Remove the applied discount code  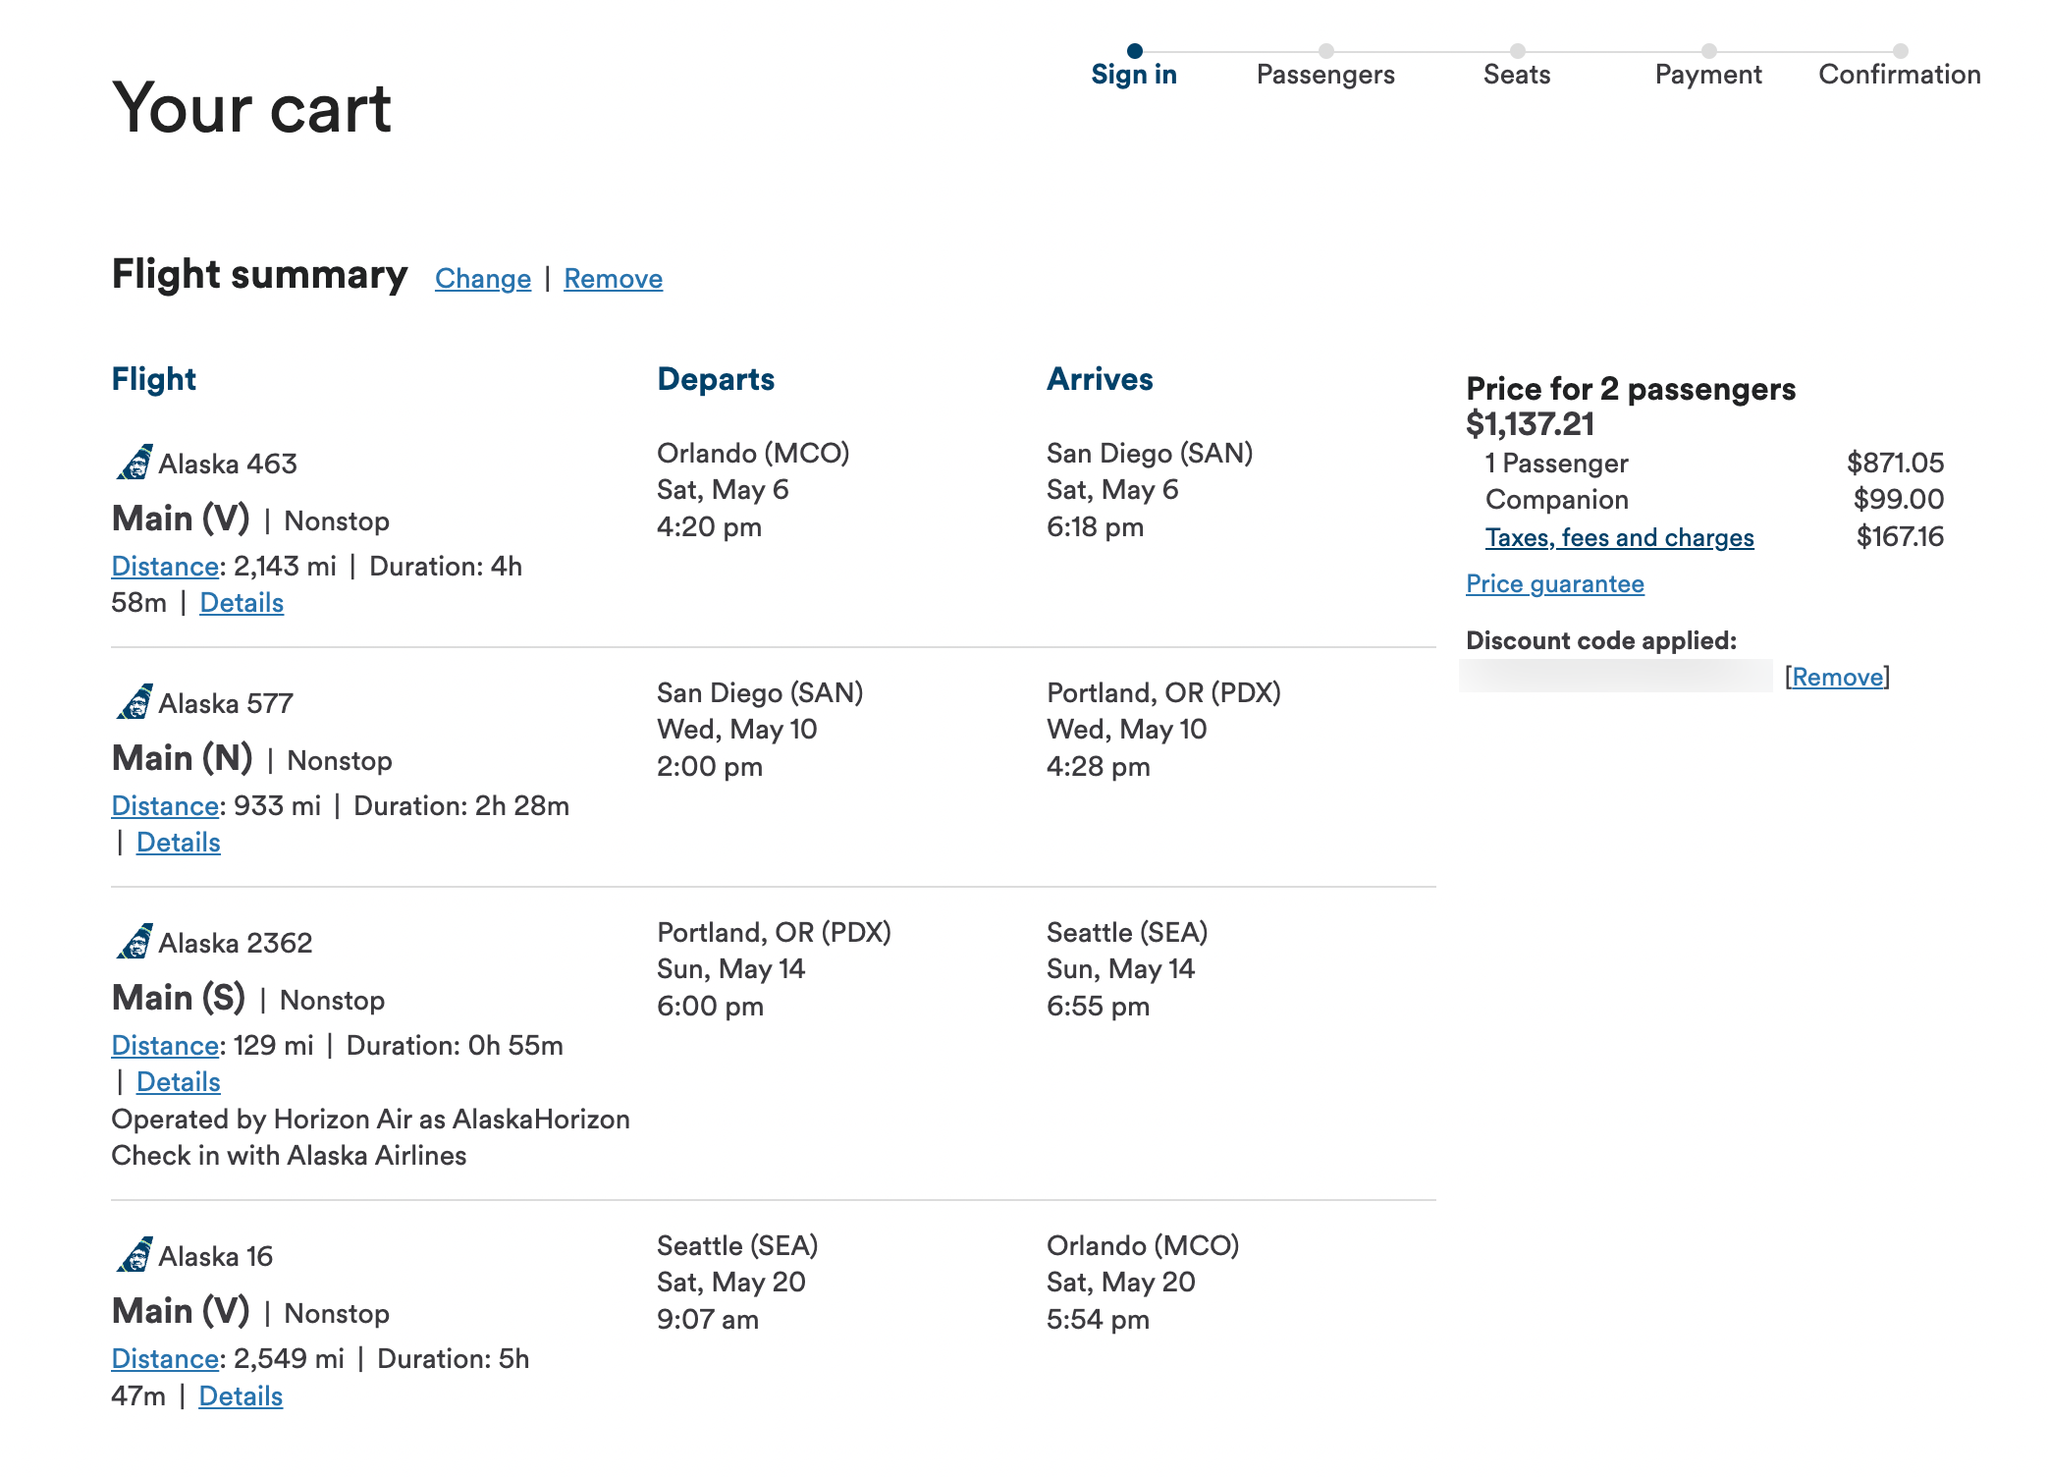point(1837,677)
